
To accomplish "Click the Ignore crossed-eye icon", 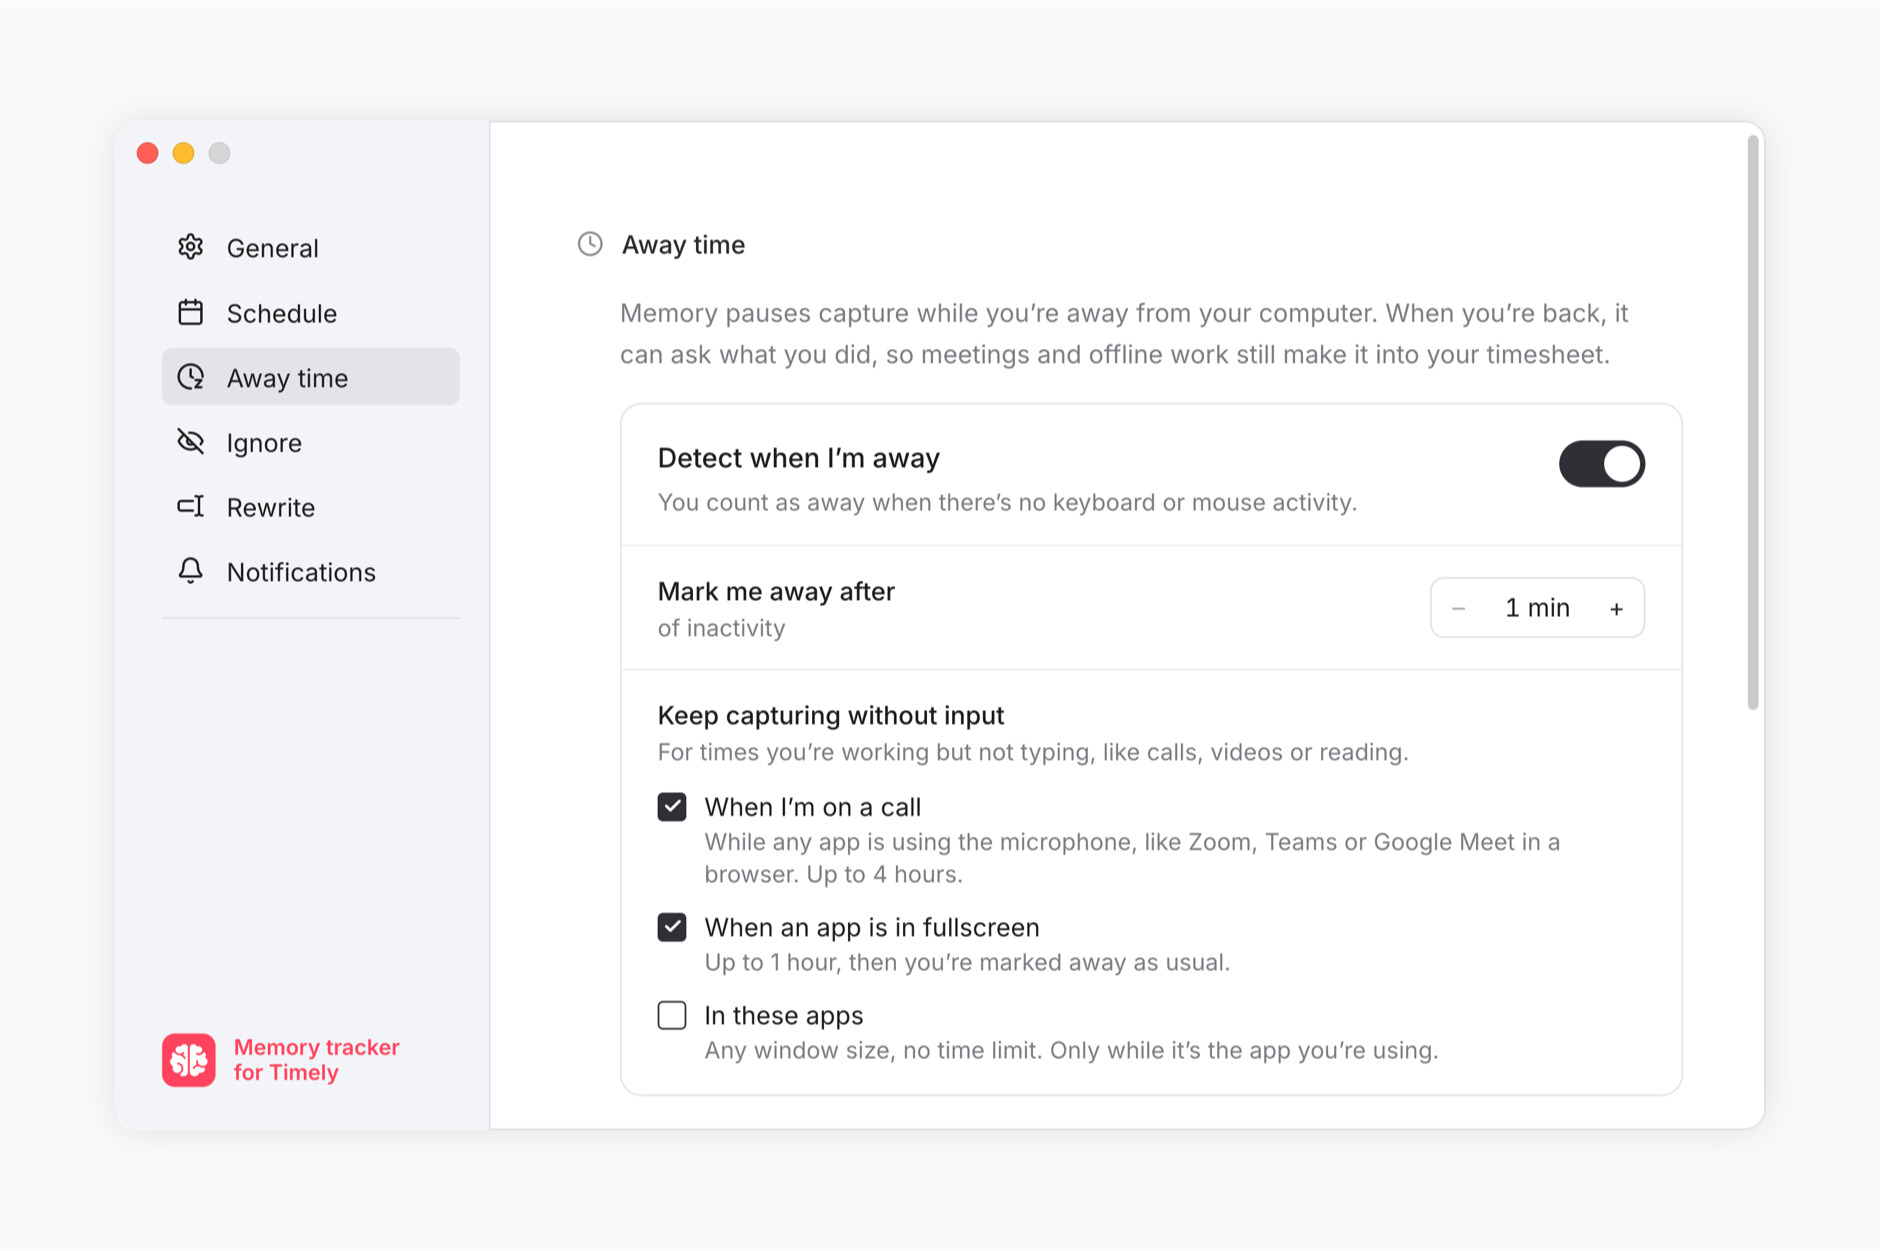I will (x=190, y=442).
